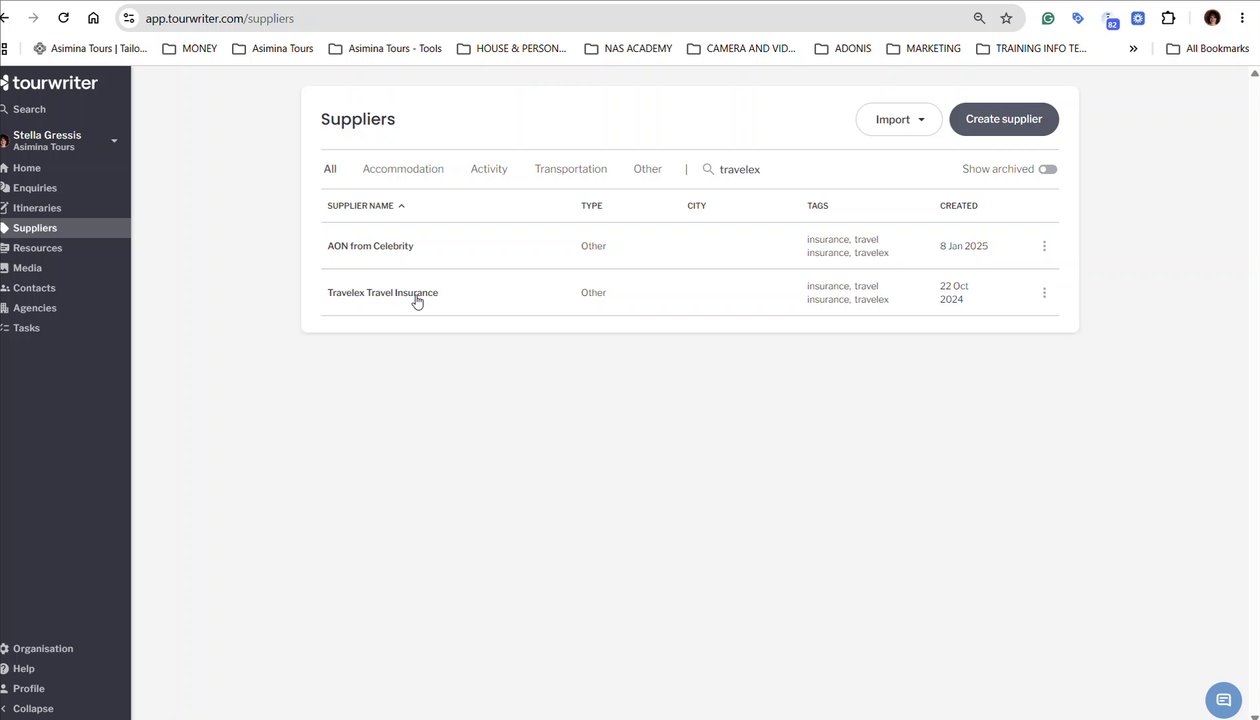Go to Enquiries in sidebar

click(x=34, y=188)
